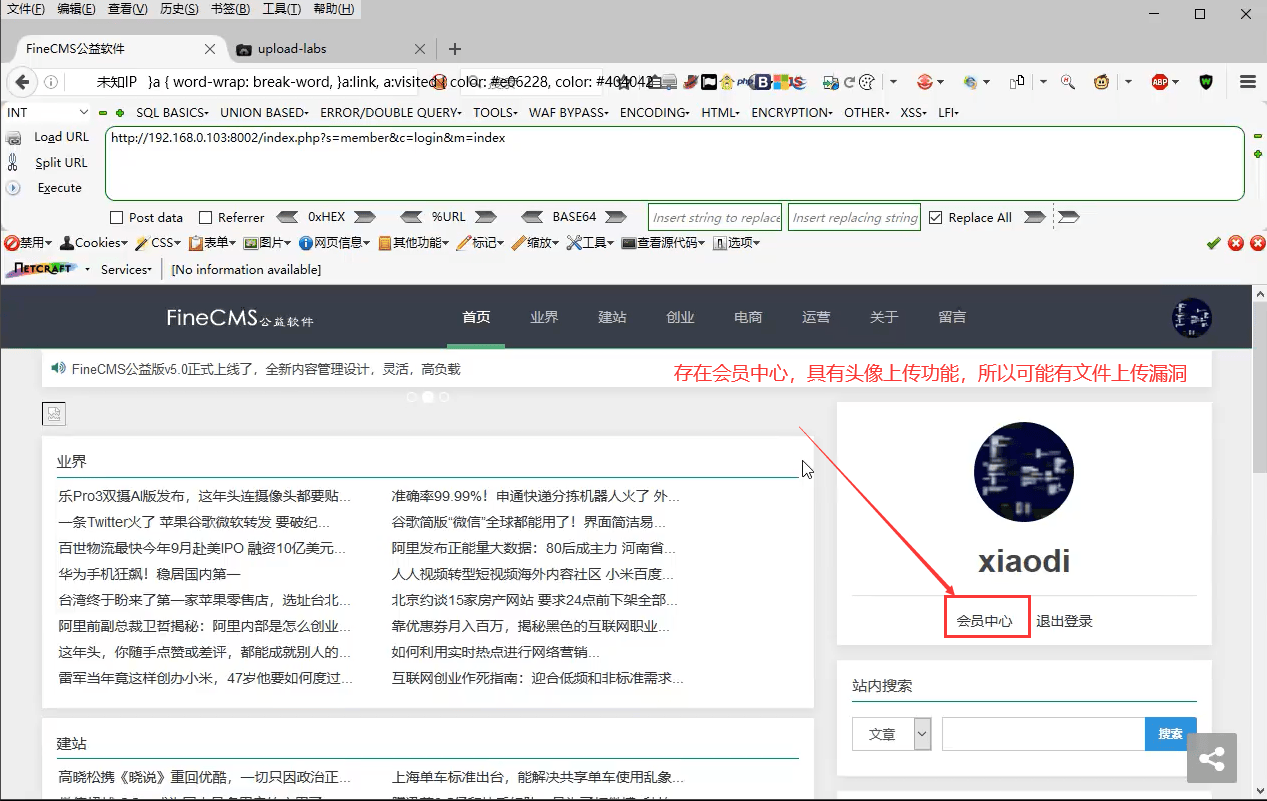The width and height of the screenshot is (1267, 801).
Task: Enable the Referrer checkbox
Action: pos(205,217)
